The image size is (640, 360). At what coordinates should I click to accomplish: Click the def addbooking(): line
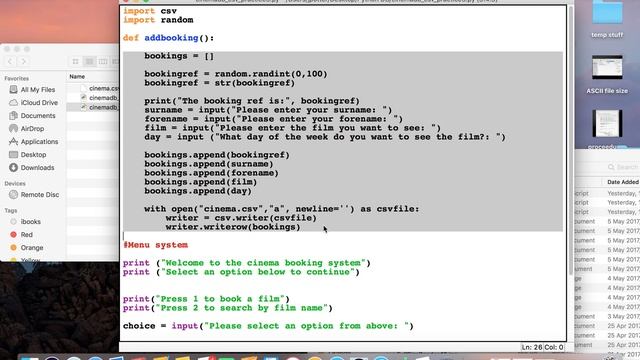coord(168,38)
